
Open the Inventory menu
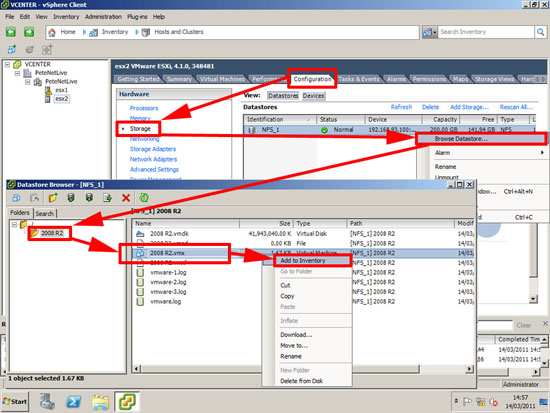click(x=66, y=17)
